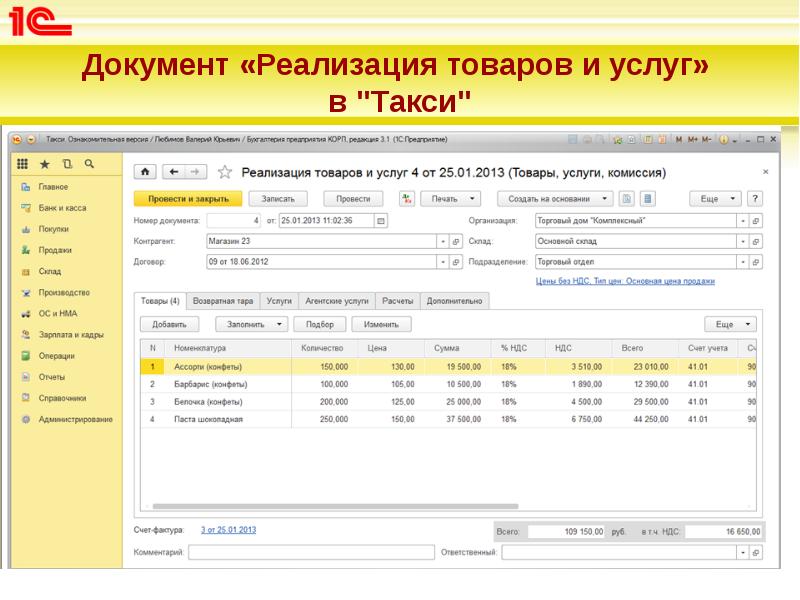Viewport: 800px width, 600px height.
Task: Add document to favorites with star
Action: [224, 172]
